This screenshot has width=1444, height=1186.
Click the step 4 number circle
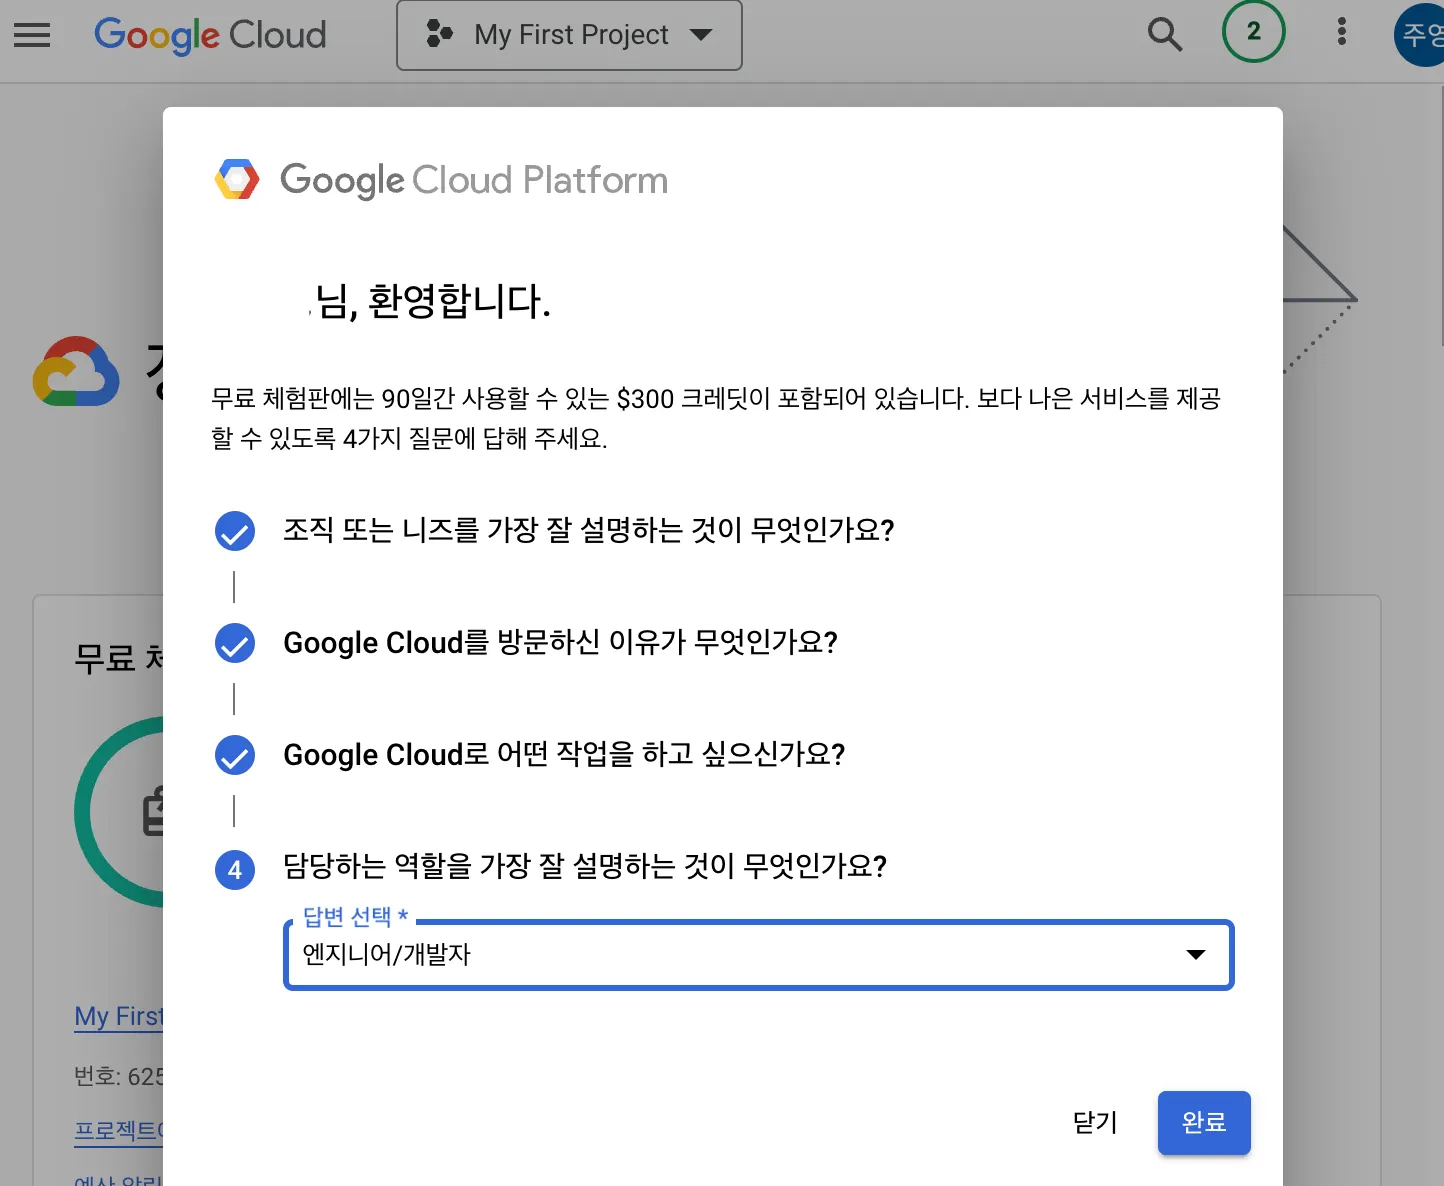[x=235, y=870]
